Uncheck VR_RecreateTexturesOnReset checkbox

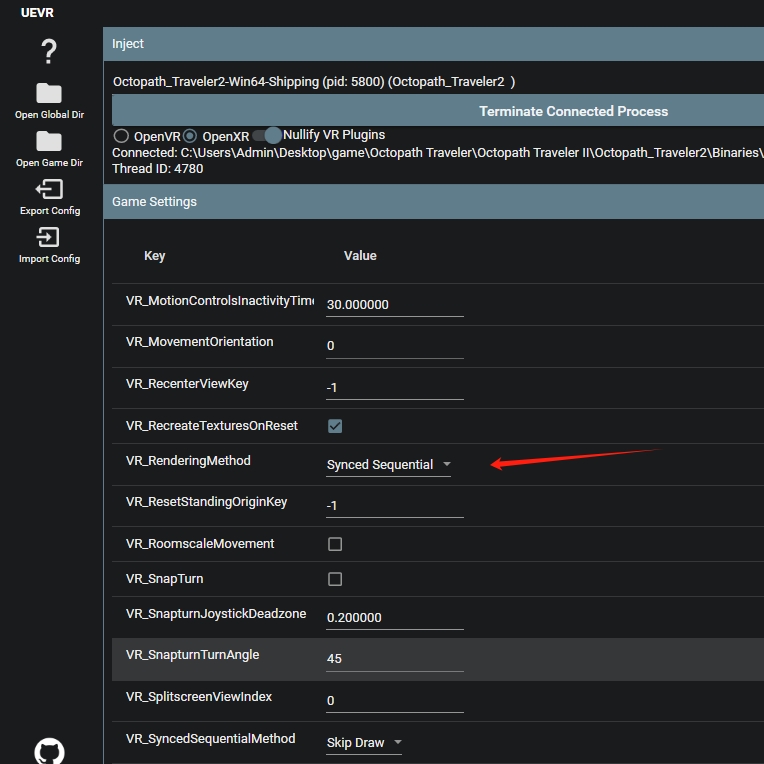pos(335,426)
